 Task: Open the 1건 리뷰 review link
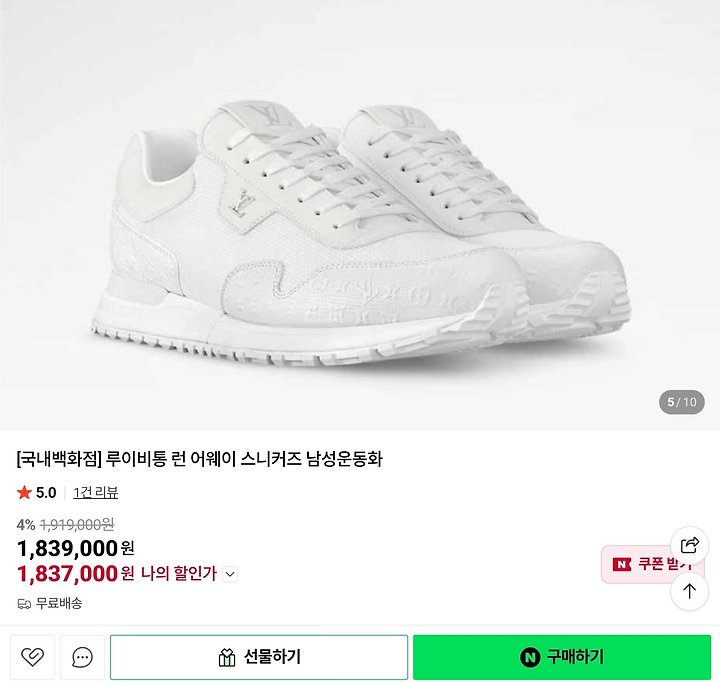click(96, 492)
